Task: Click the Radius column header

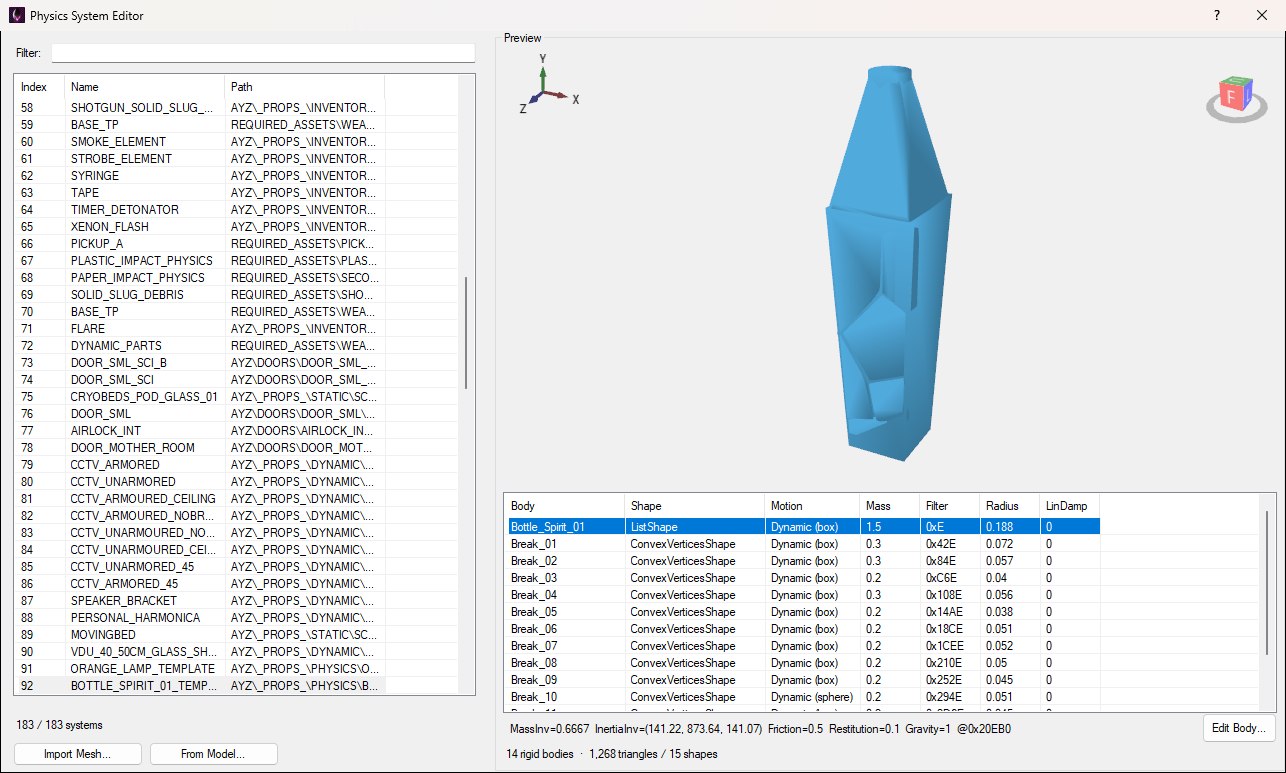Action: point(1009,506)
